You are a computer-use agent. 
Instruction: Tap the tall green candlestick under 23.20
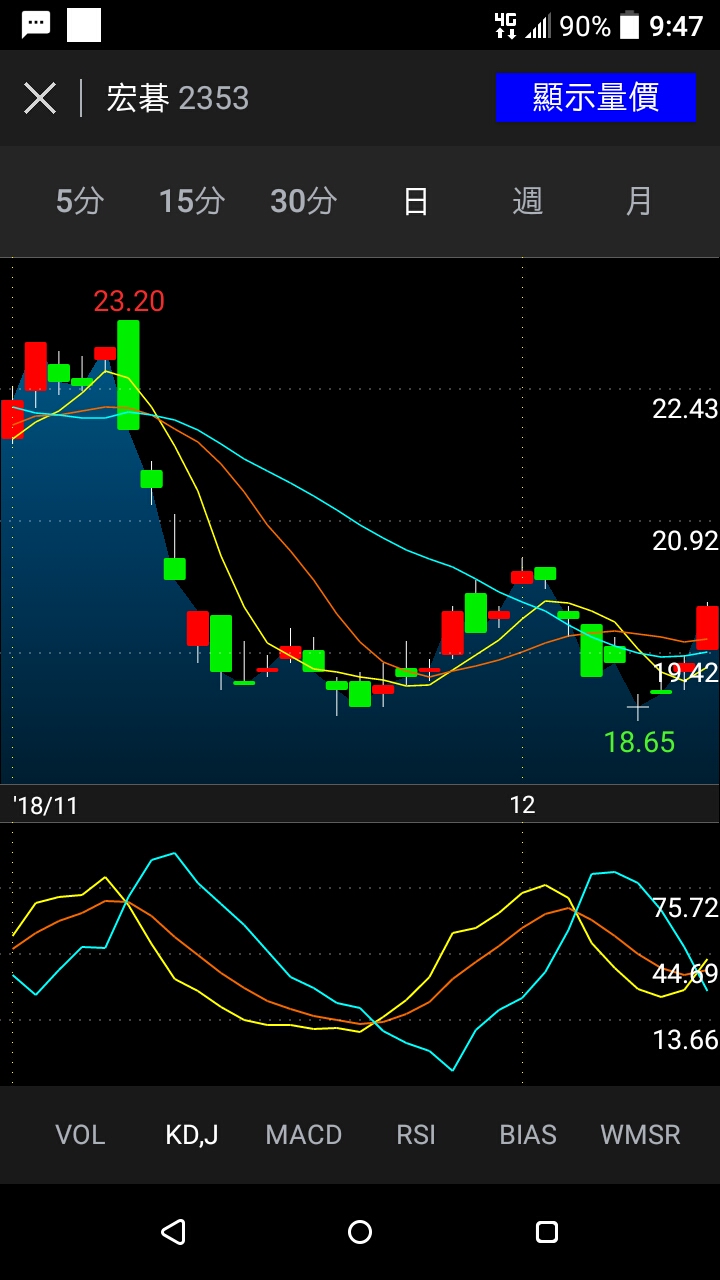click(x=128, y=375)
